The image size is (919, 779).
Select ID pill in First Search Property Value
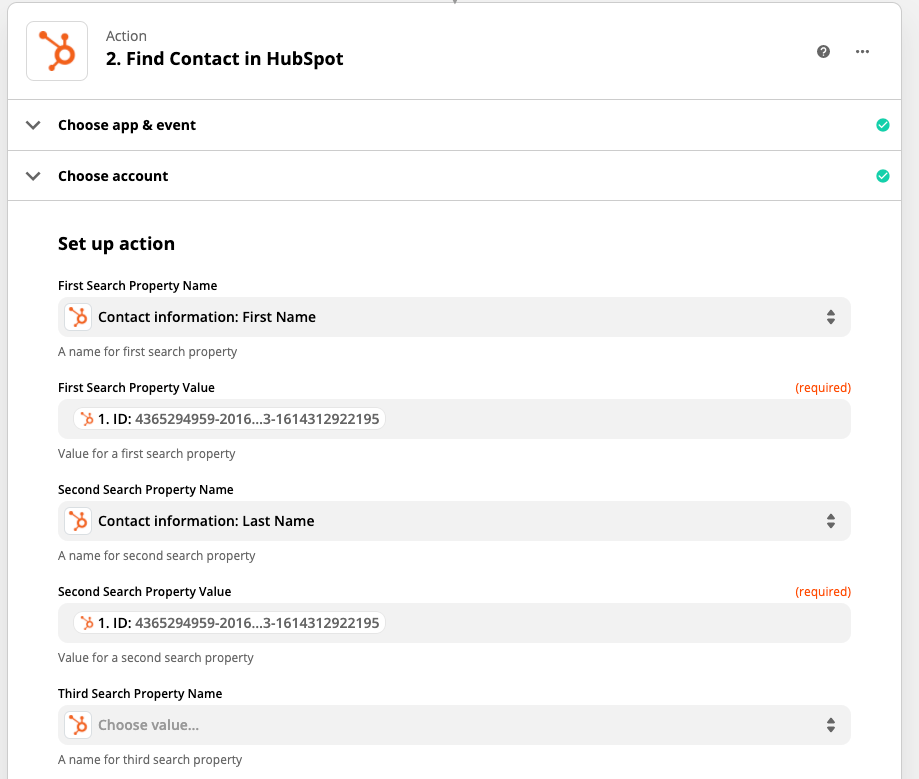point(230,419)
